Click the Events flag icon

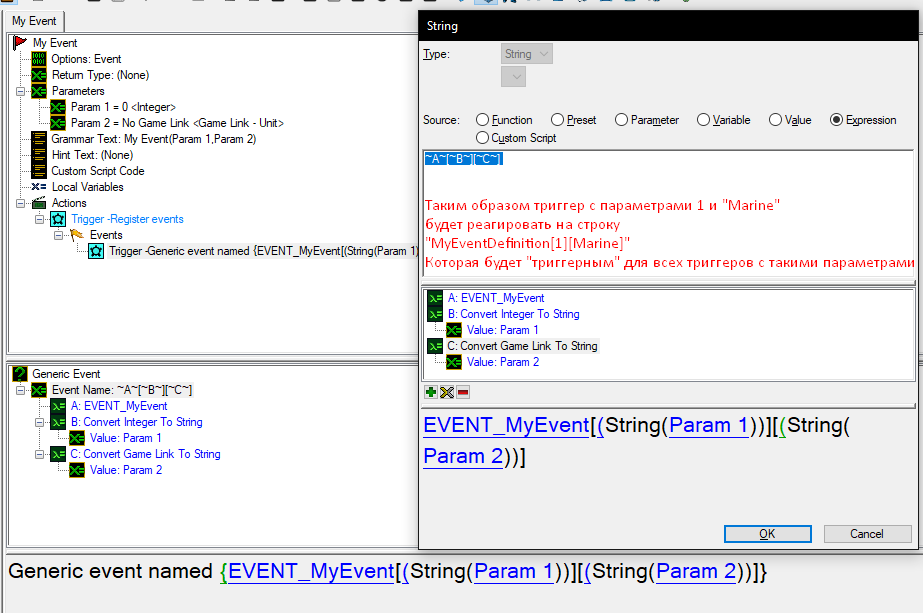point(77,234)
